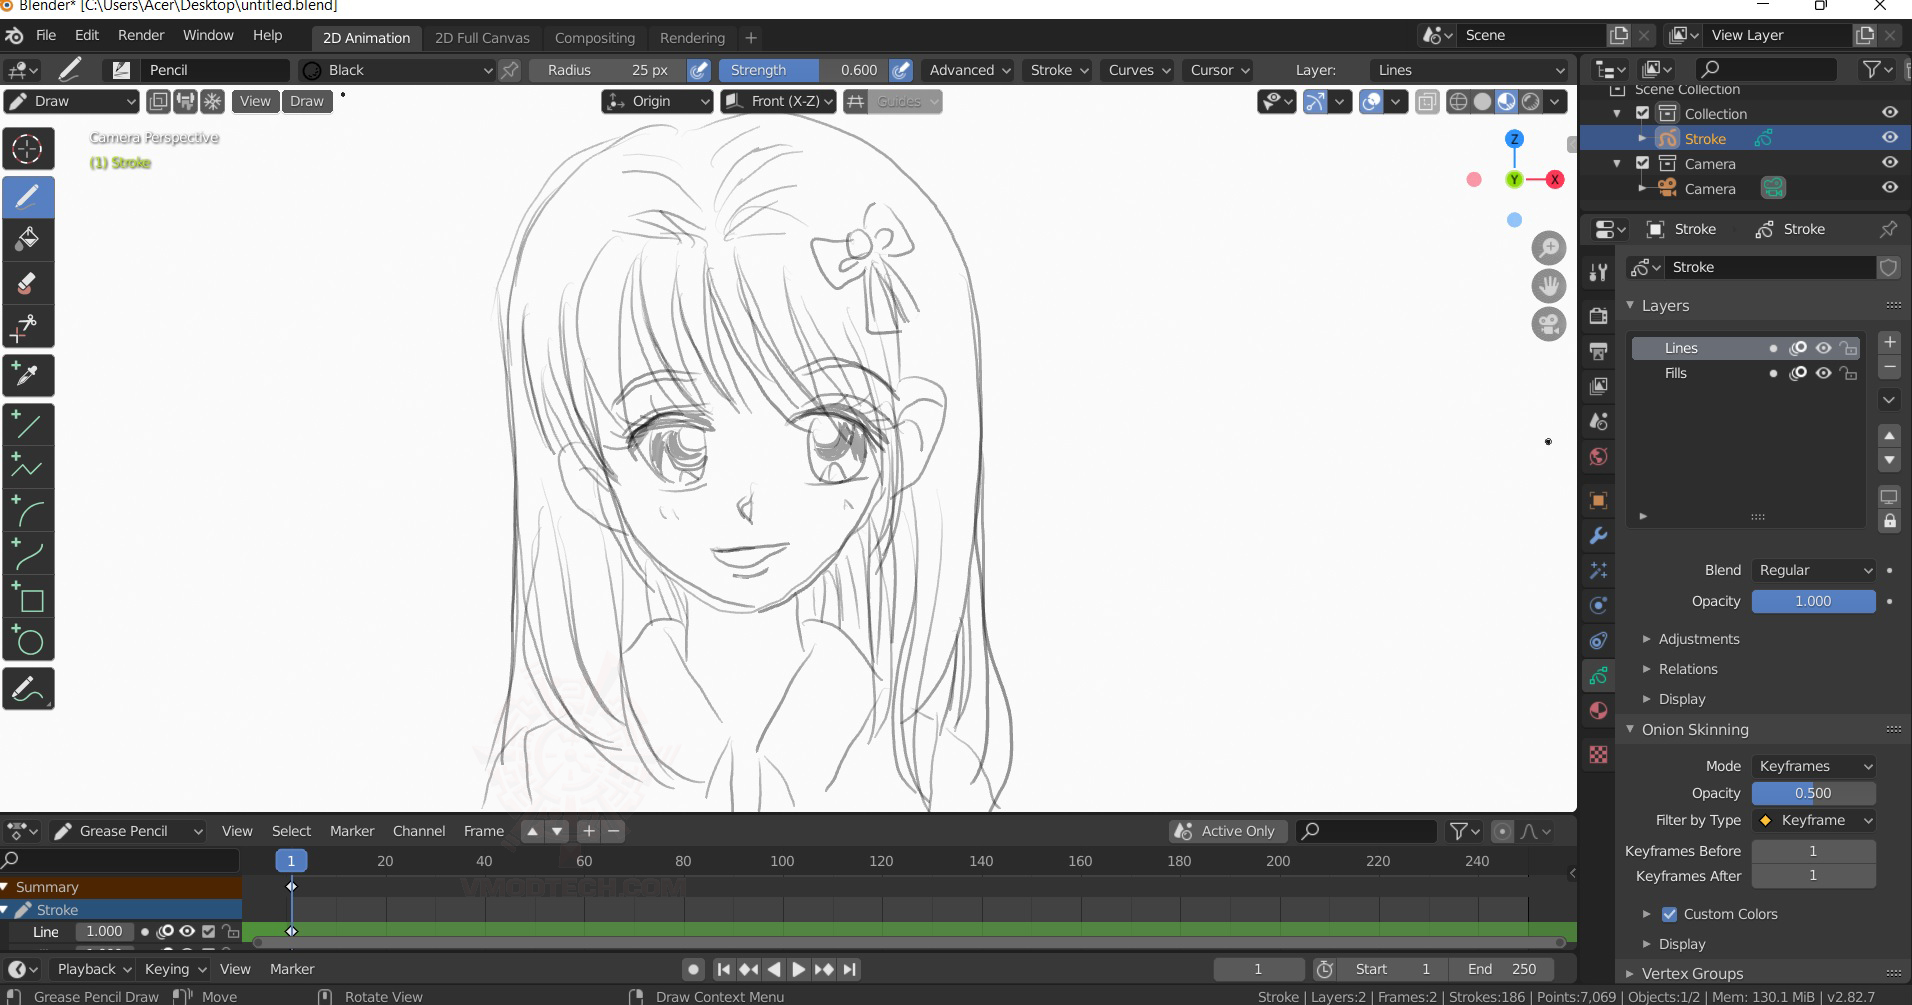Select the Eyedropper tool

(x=28, y=375)
